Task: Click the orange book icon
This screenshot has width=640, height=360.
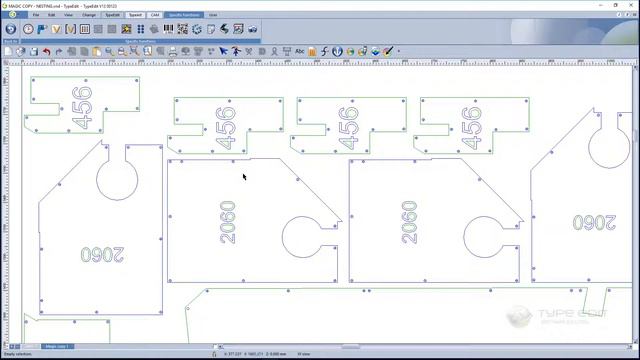Action: (312, 51)
